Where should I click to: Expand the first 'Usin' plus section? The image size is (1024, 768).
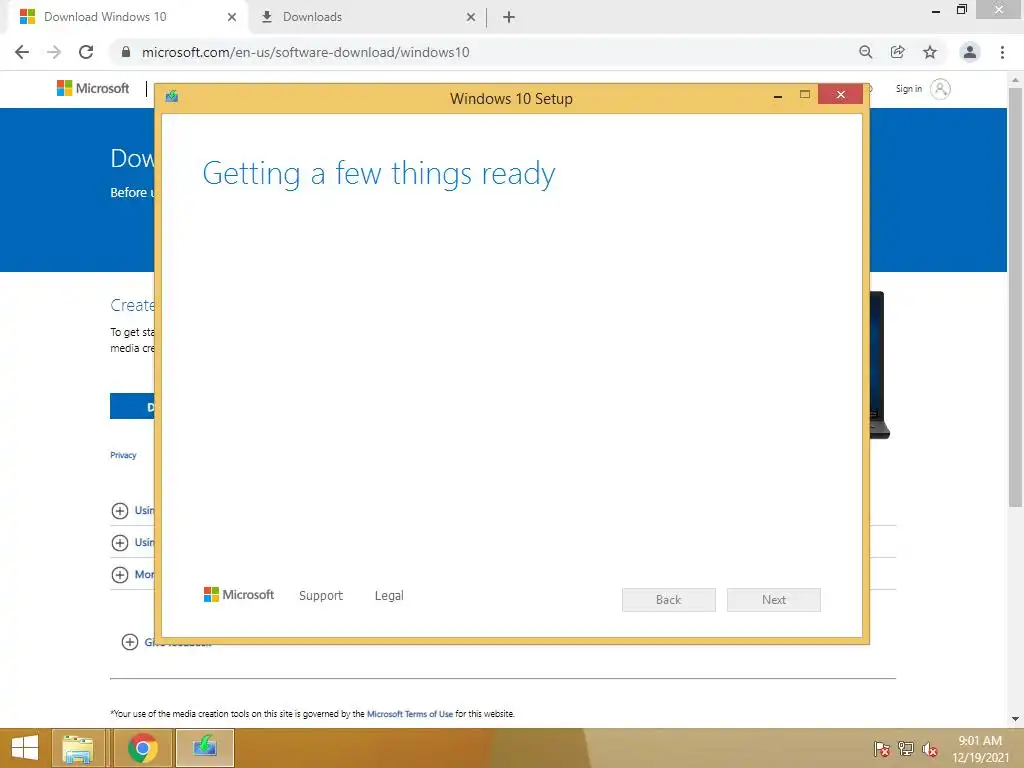pos(120,511)
